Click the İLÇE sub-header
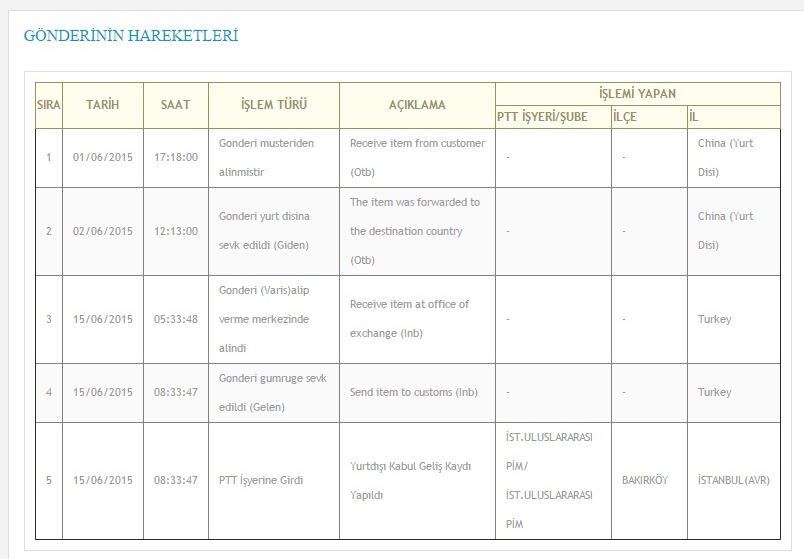Viewport: 804px width, 559px height. point(649,117)
